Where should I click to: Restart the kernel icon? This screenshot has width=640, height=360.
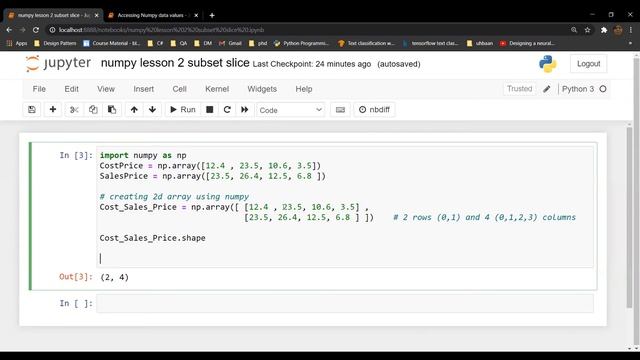pyautogui.click(x=227, y=110)
